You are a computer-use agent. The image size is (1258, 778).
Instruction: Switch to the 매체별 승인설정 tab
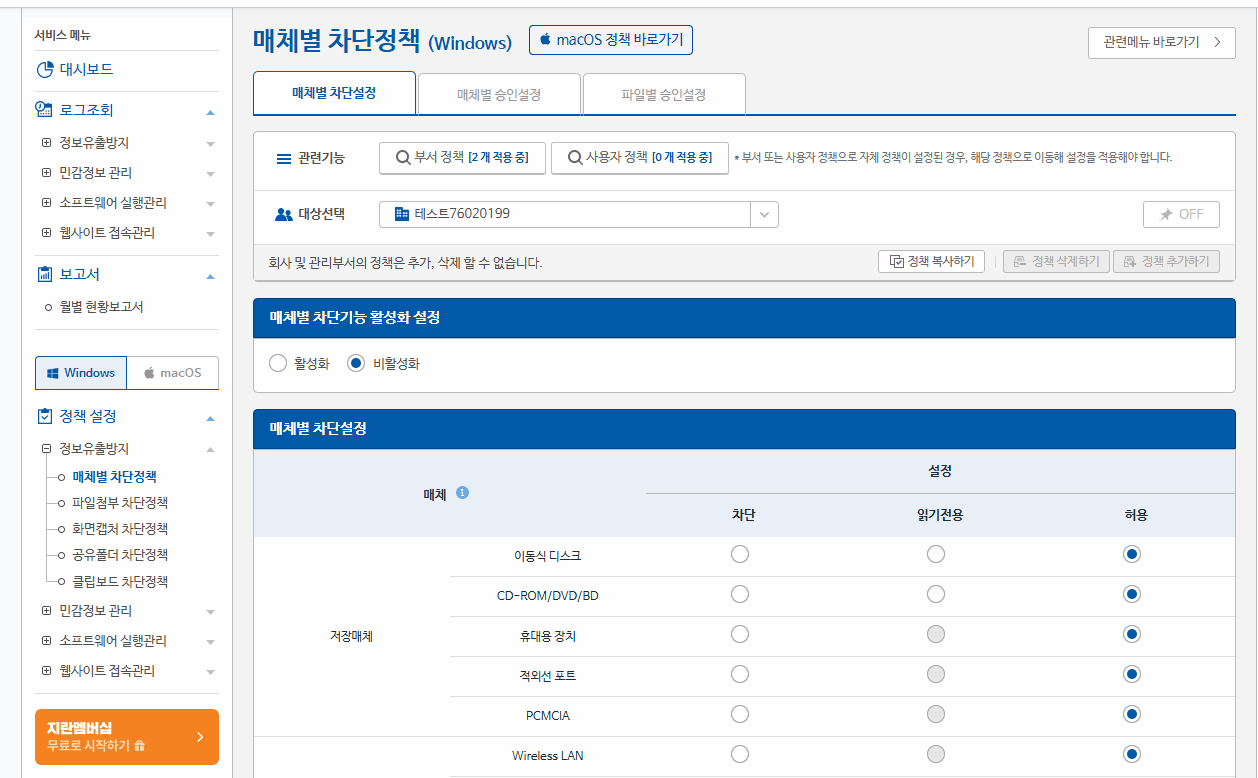click(498, 93)
